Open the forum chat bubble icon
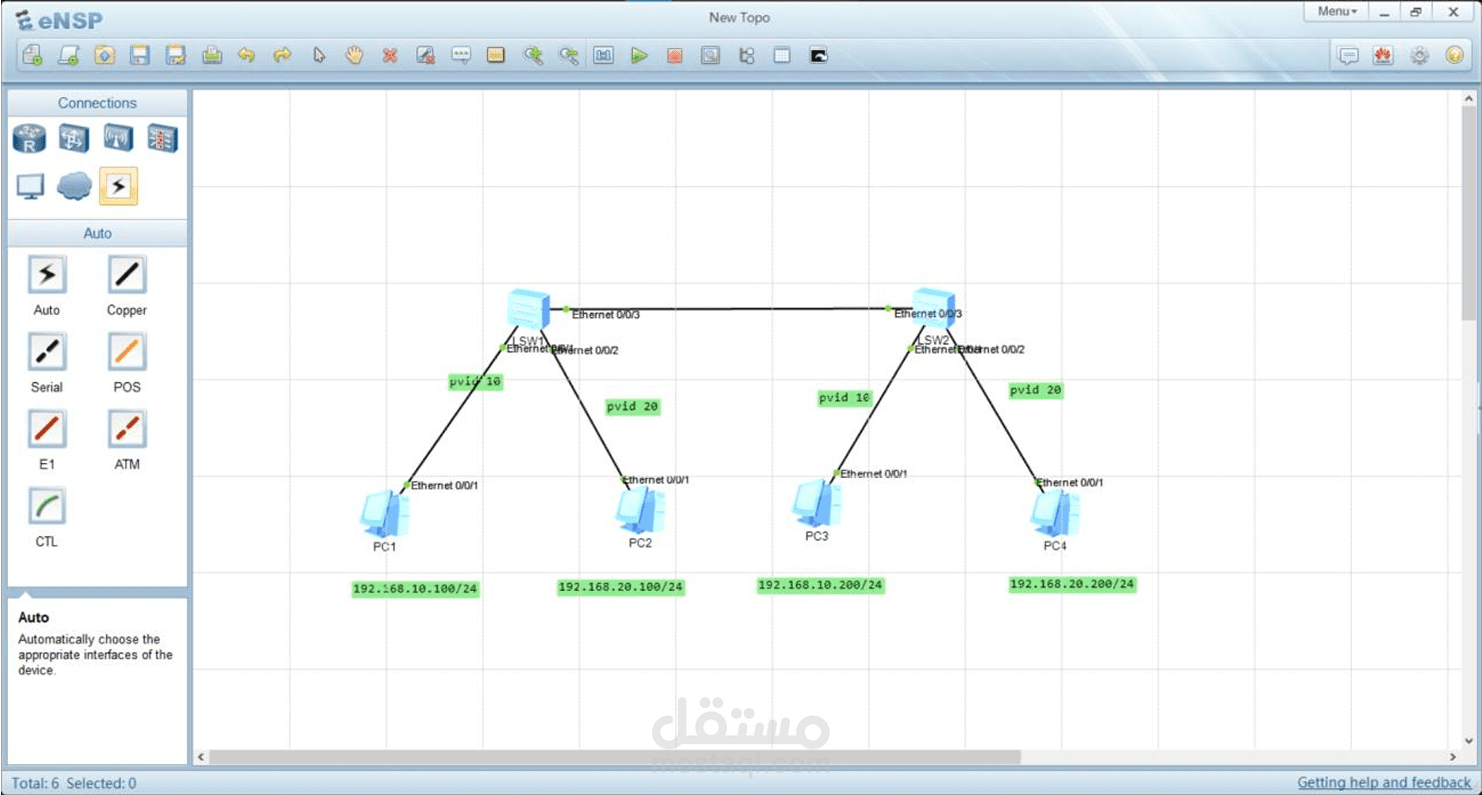Image resolution: width=1482 pixels, height=795 pixels. 1348,56
